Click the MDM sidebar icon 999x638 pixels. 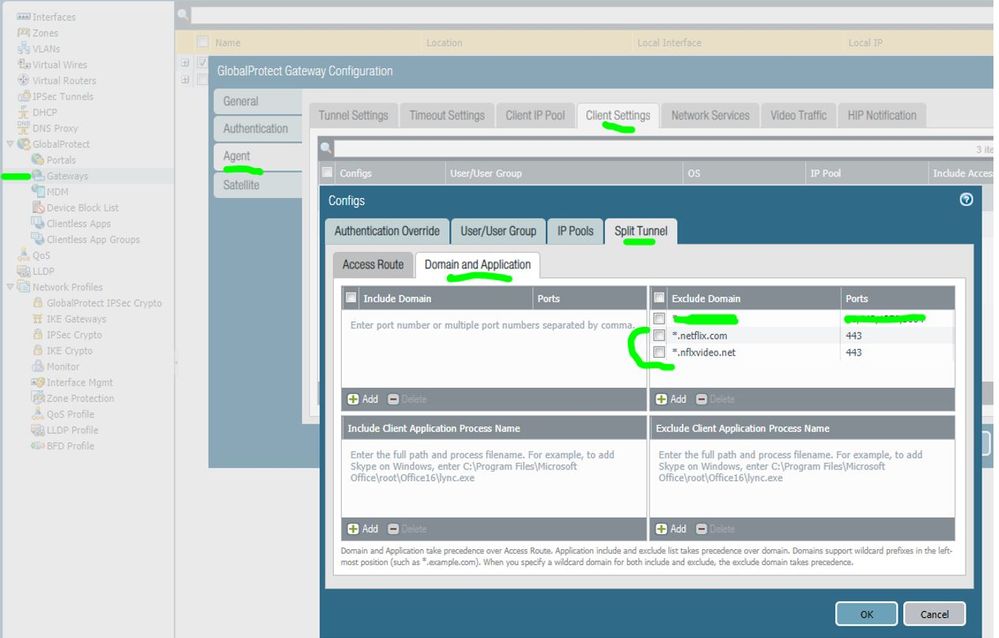click(38, 192)
